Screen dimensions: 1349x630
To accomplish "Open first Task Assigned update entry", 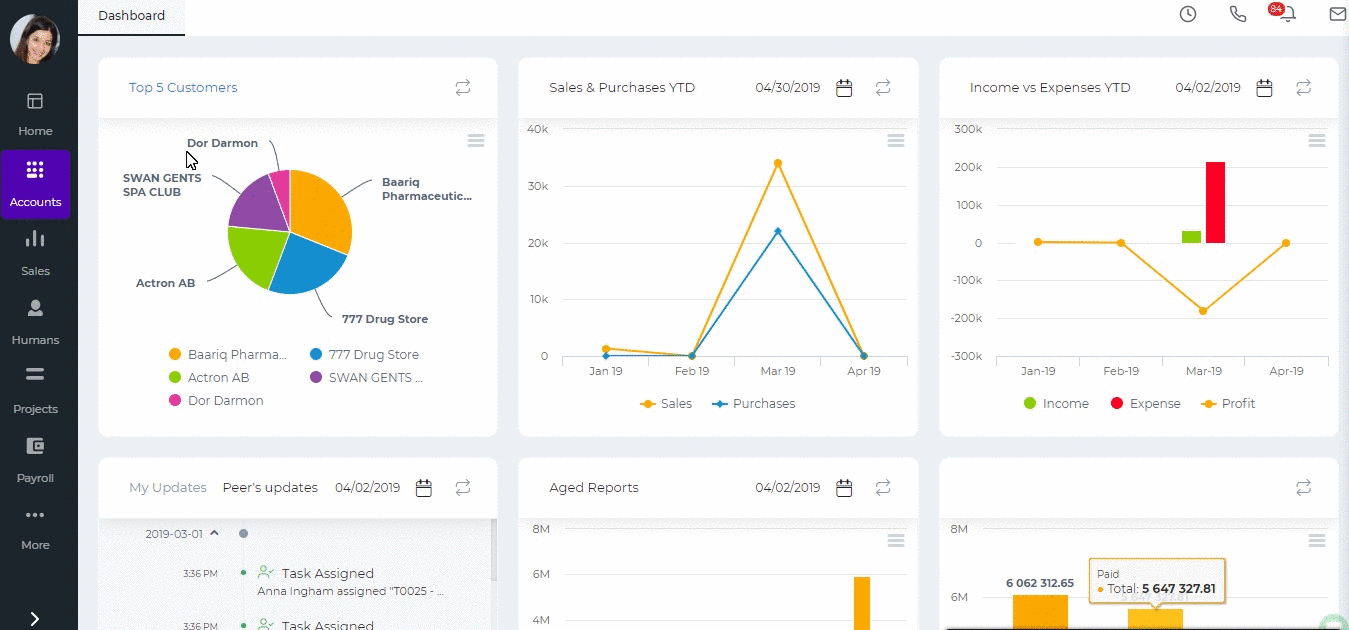I will [x=328, y=574].
